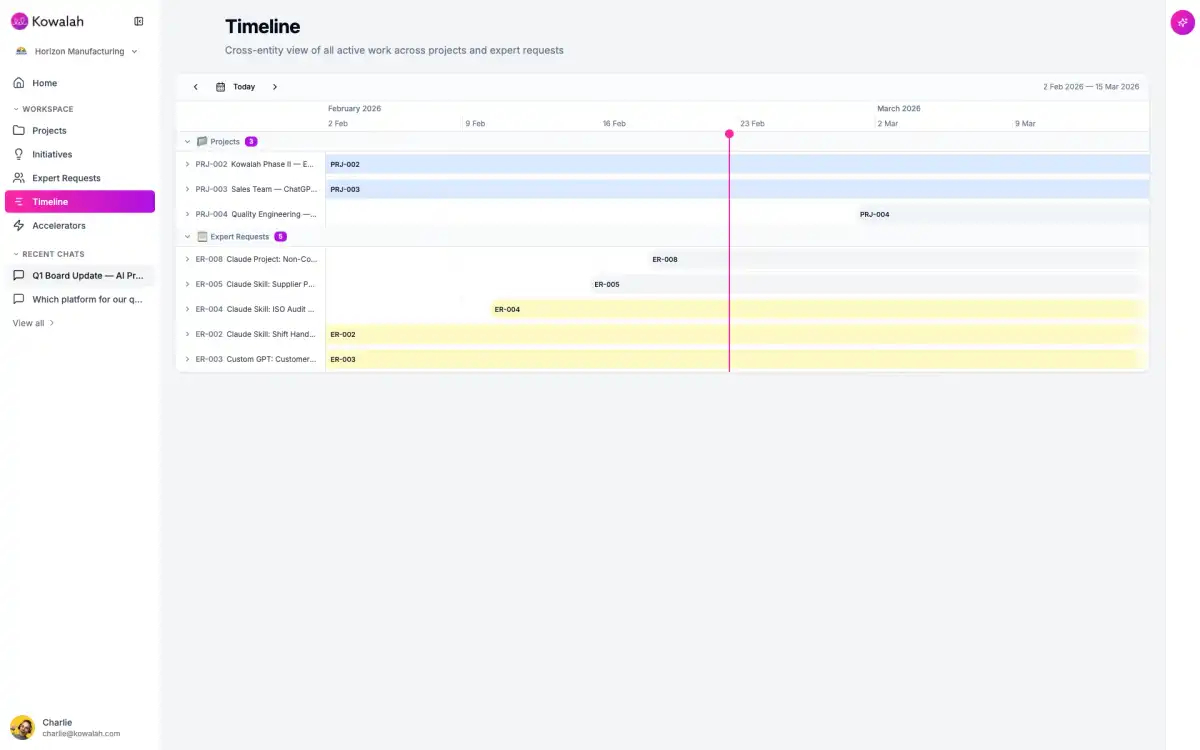Collapse the Projects group
The height and width of the screenshot is (750, 1200).
click(187, 142)
